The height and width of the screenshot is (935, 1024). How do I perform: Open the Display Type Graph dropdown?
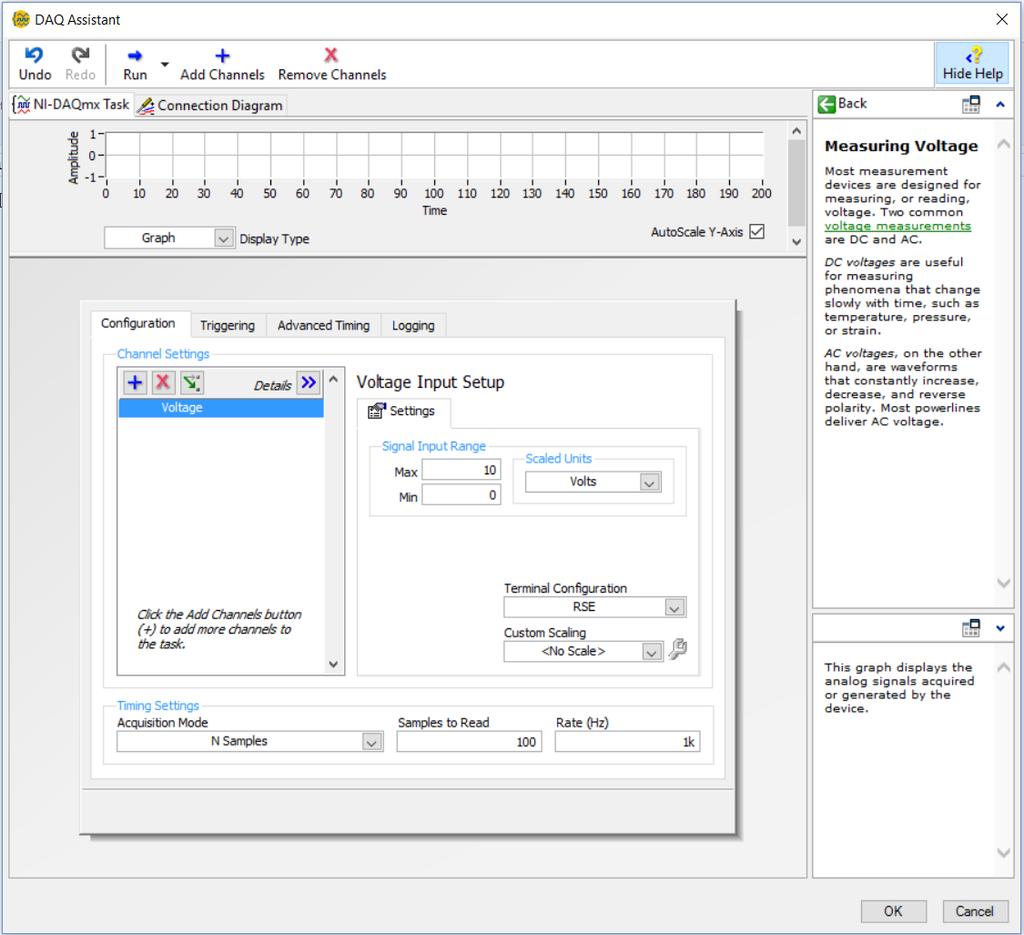tap(169, 238)
